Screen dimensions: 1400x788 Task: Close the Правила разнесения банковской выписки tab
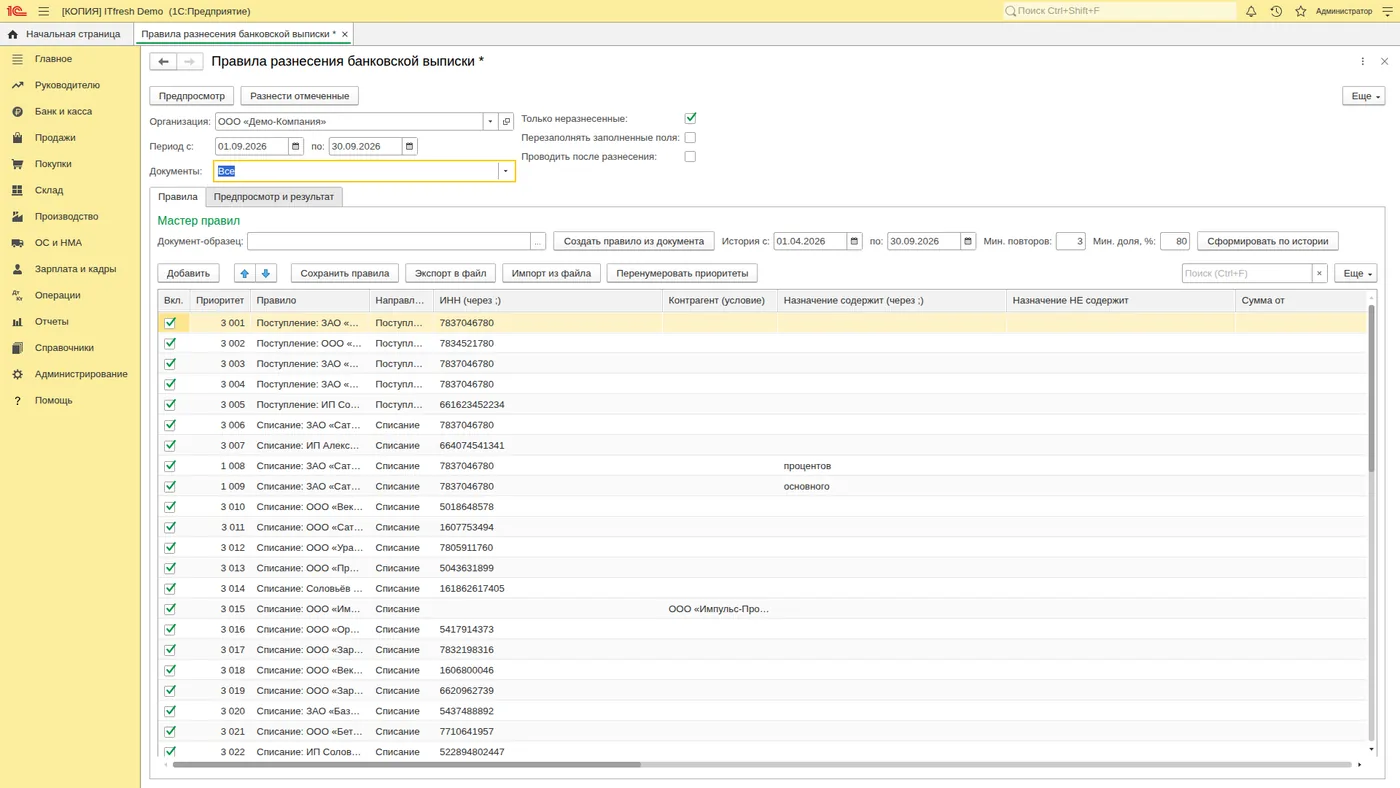pyautogui.click(x=345, y=34)
